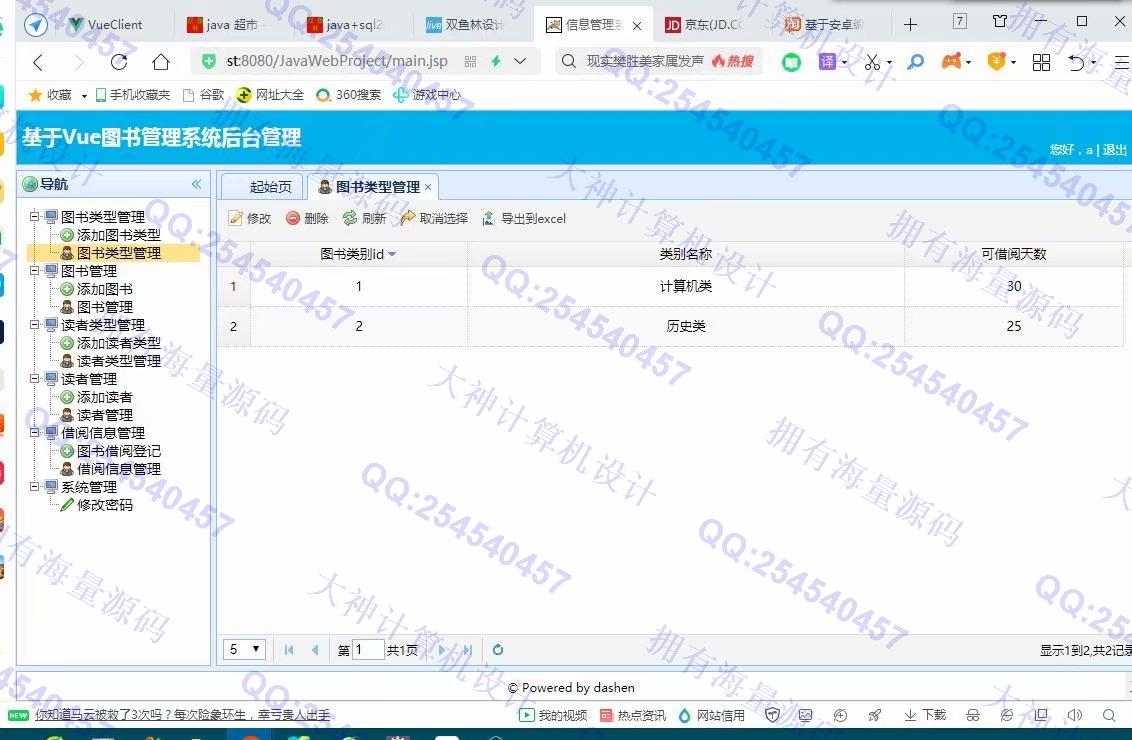This screenshot has width=1132, height=740.
Task: Go to previous page of table
Action: tap(315, 650)
